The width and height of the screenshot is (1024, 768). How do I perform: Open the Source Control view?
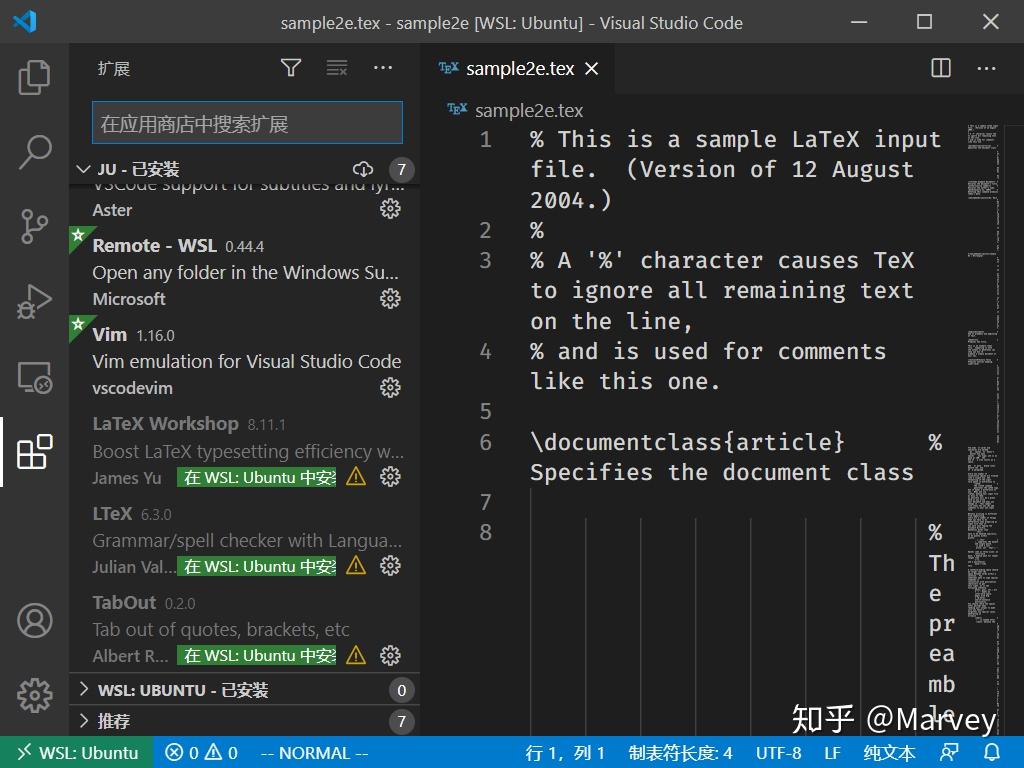34,227
